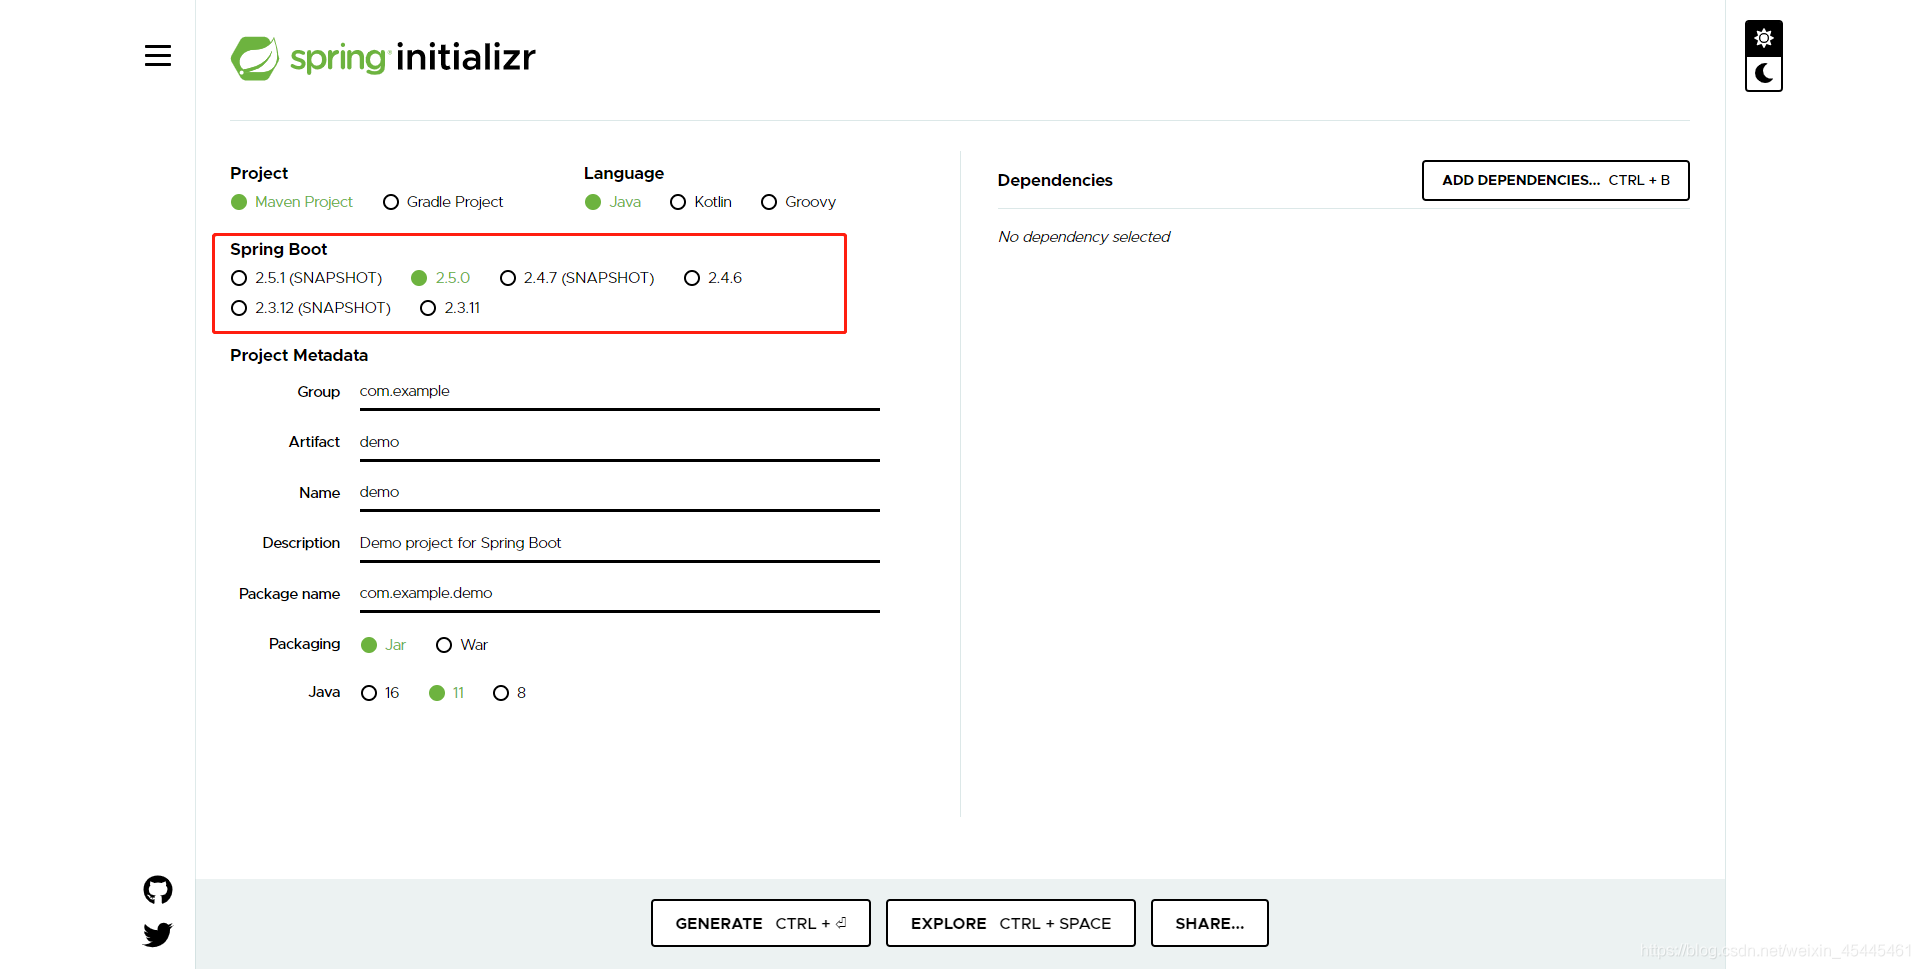The image size is (1920, 969).
Task: Select Spring Boot 2.5.1 (SNAPSHOT)
Action: pos(306,278)
